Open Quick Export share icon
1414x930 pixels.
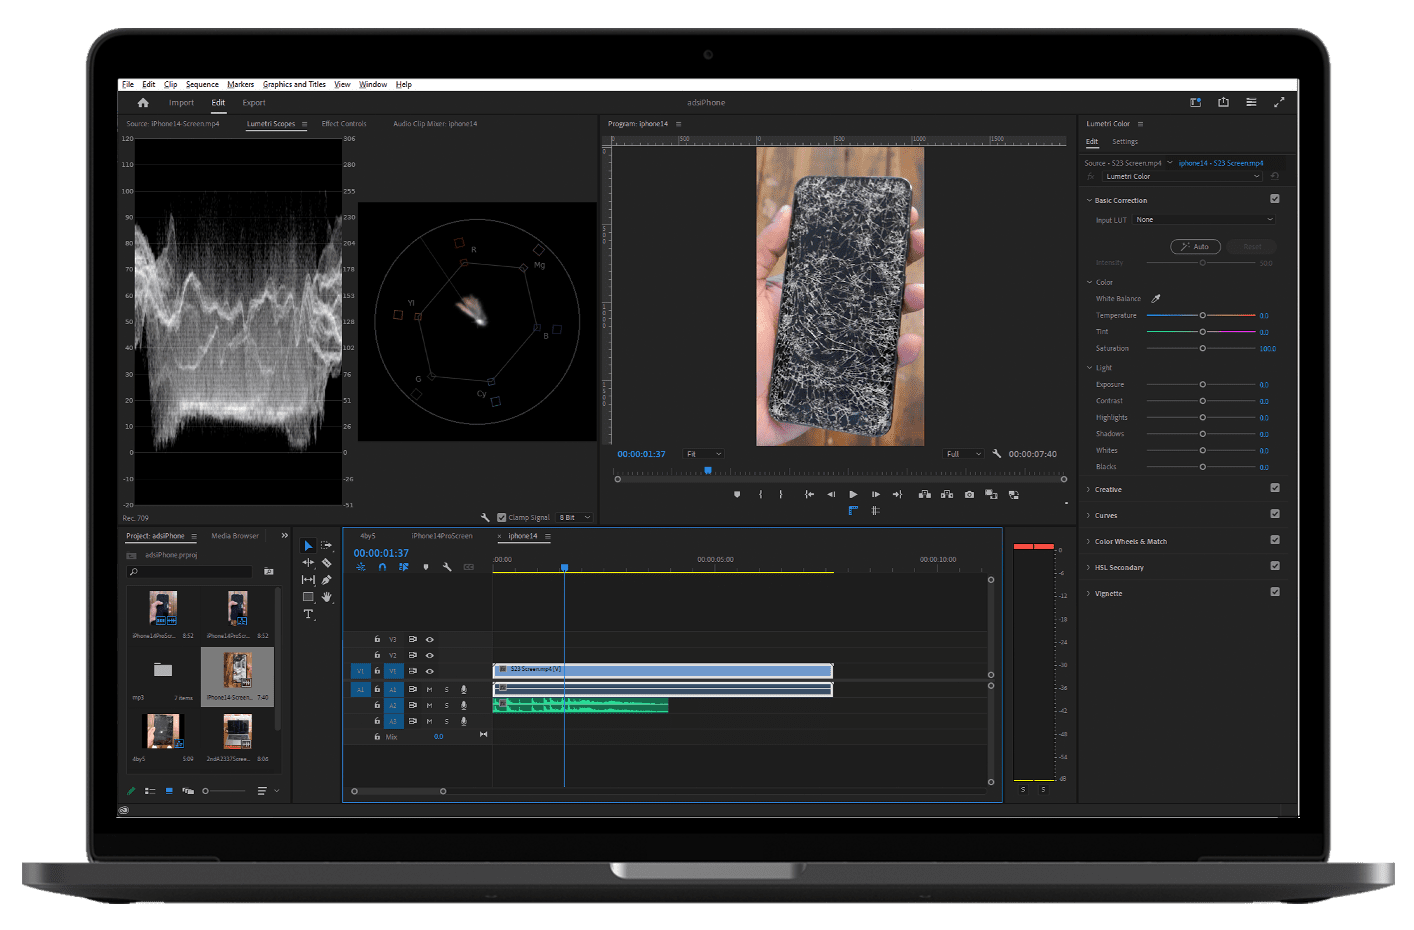1223,102
